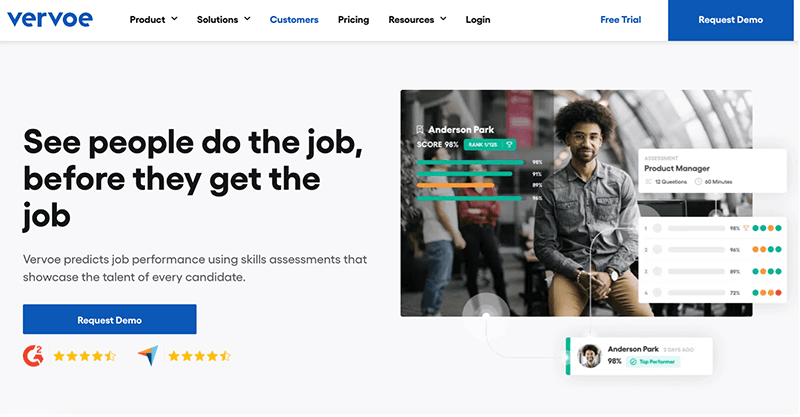This screenshot has width=800, height=417.
Task: Click the orange 89% score progress bar
Action: (x=456, y=185)
